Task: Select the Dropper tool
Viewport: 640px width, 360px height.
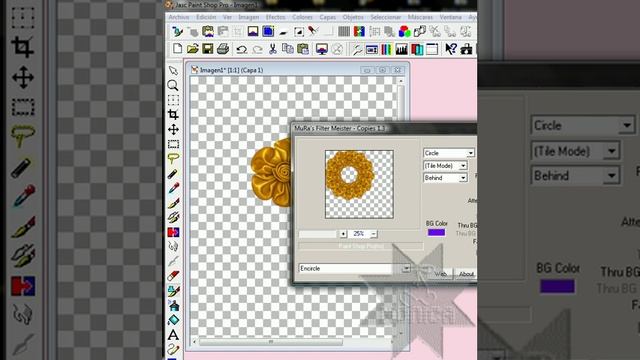Action: point(173,188)
